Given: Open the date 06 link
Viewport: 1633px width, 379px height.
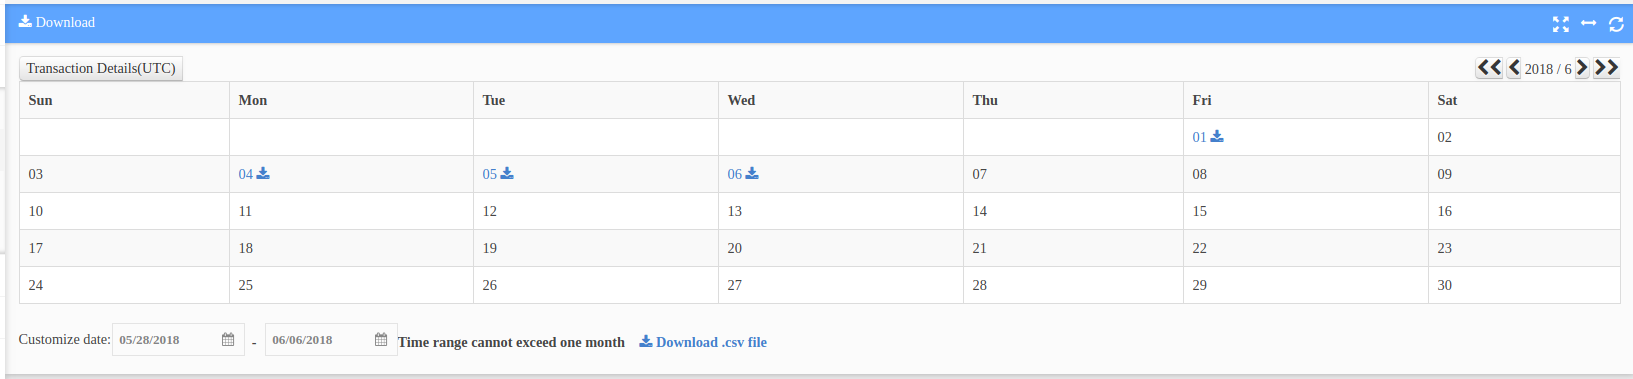Looking at the screenshot, I should point(735,174).
